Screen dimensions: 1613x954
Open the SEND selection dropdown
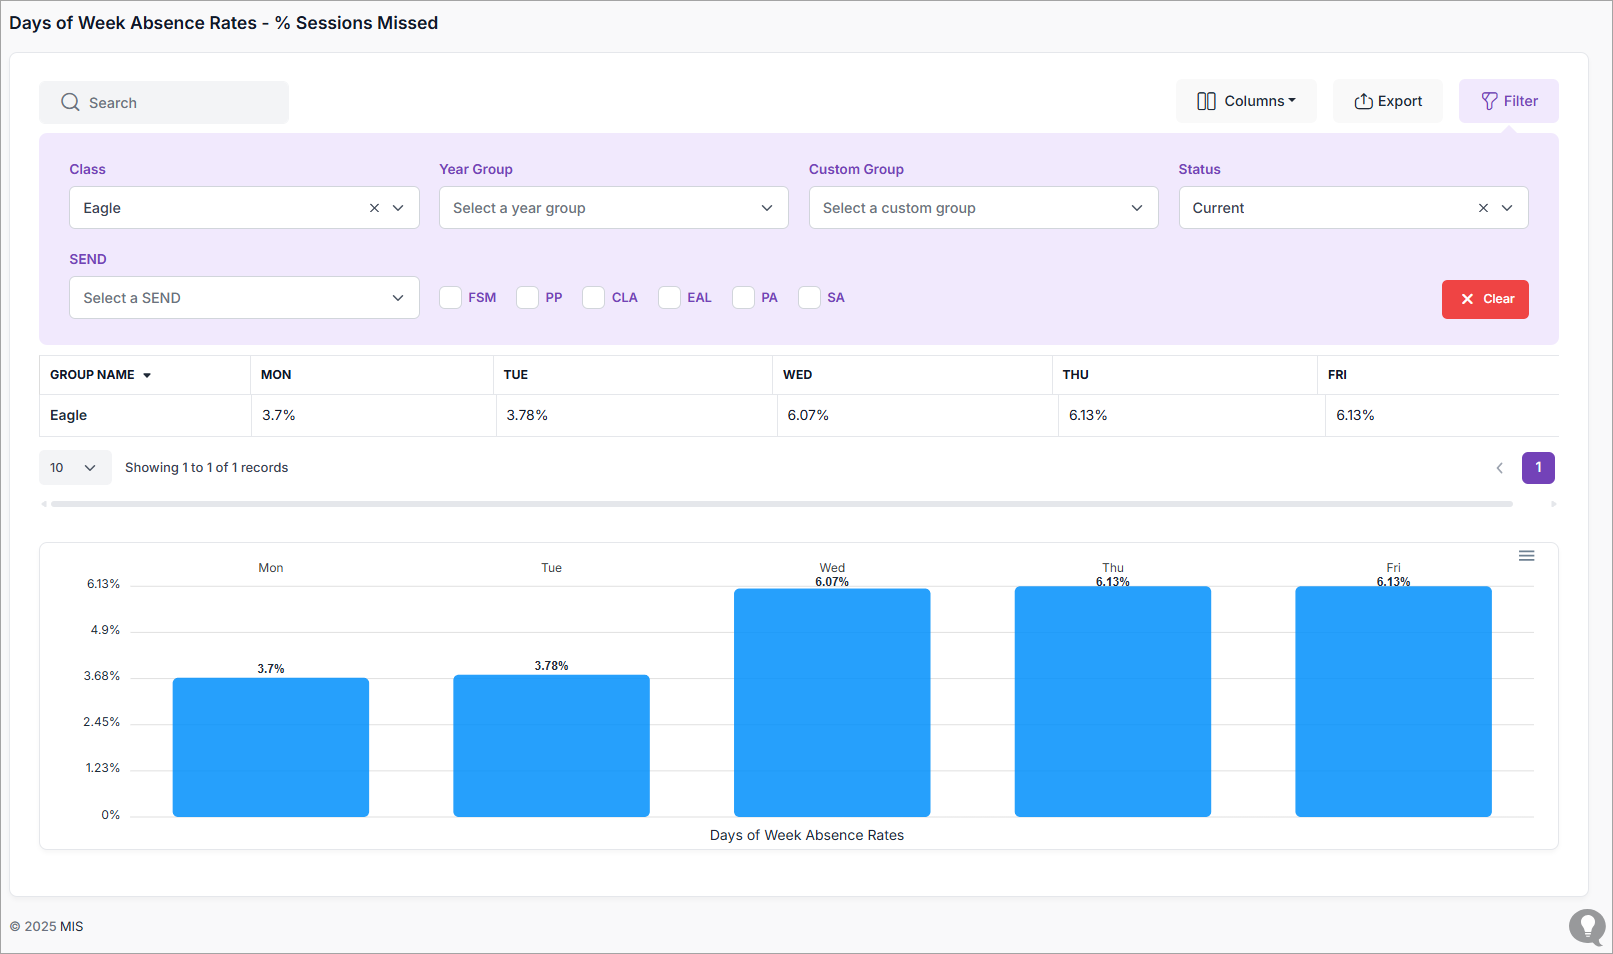coord(244,298)
